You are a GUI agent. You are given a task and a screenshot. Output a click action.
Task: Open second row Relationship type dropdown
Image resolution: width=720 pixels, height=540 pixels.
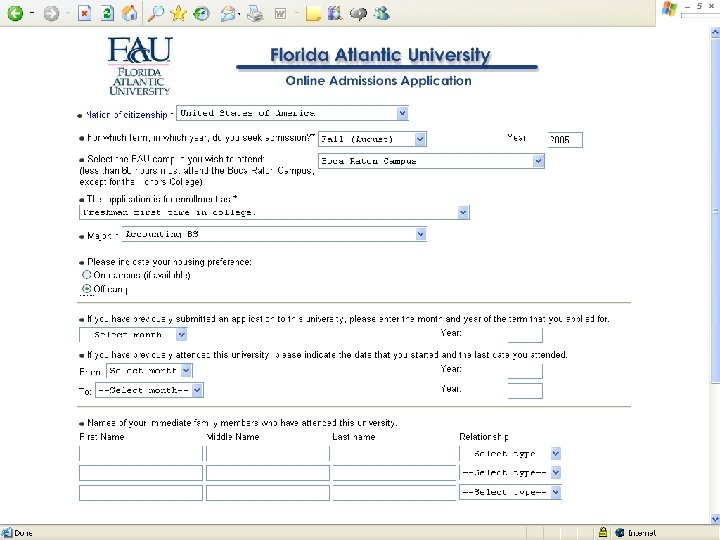[510, 472]
